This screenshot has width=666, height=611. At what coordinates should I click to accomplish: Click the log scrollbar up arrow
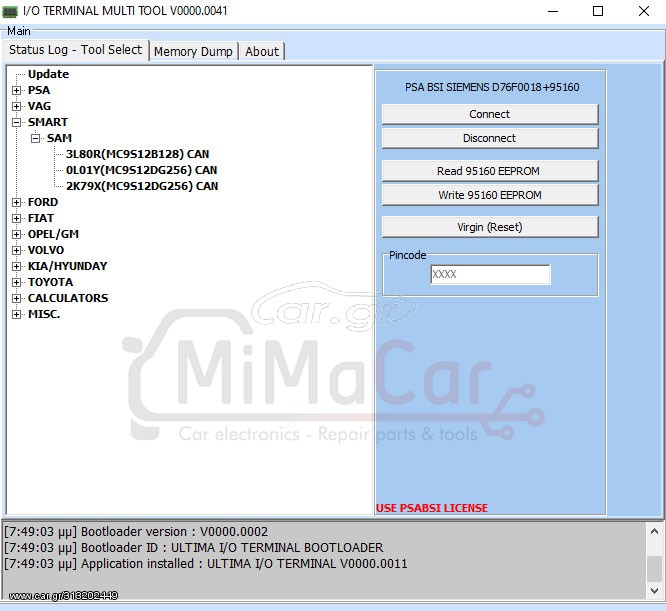pos(654,531)
